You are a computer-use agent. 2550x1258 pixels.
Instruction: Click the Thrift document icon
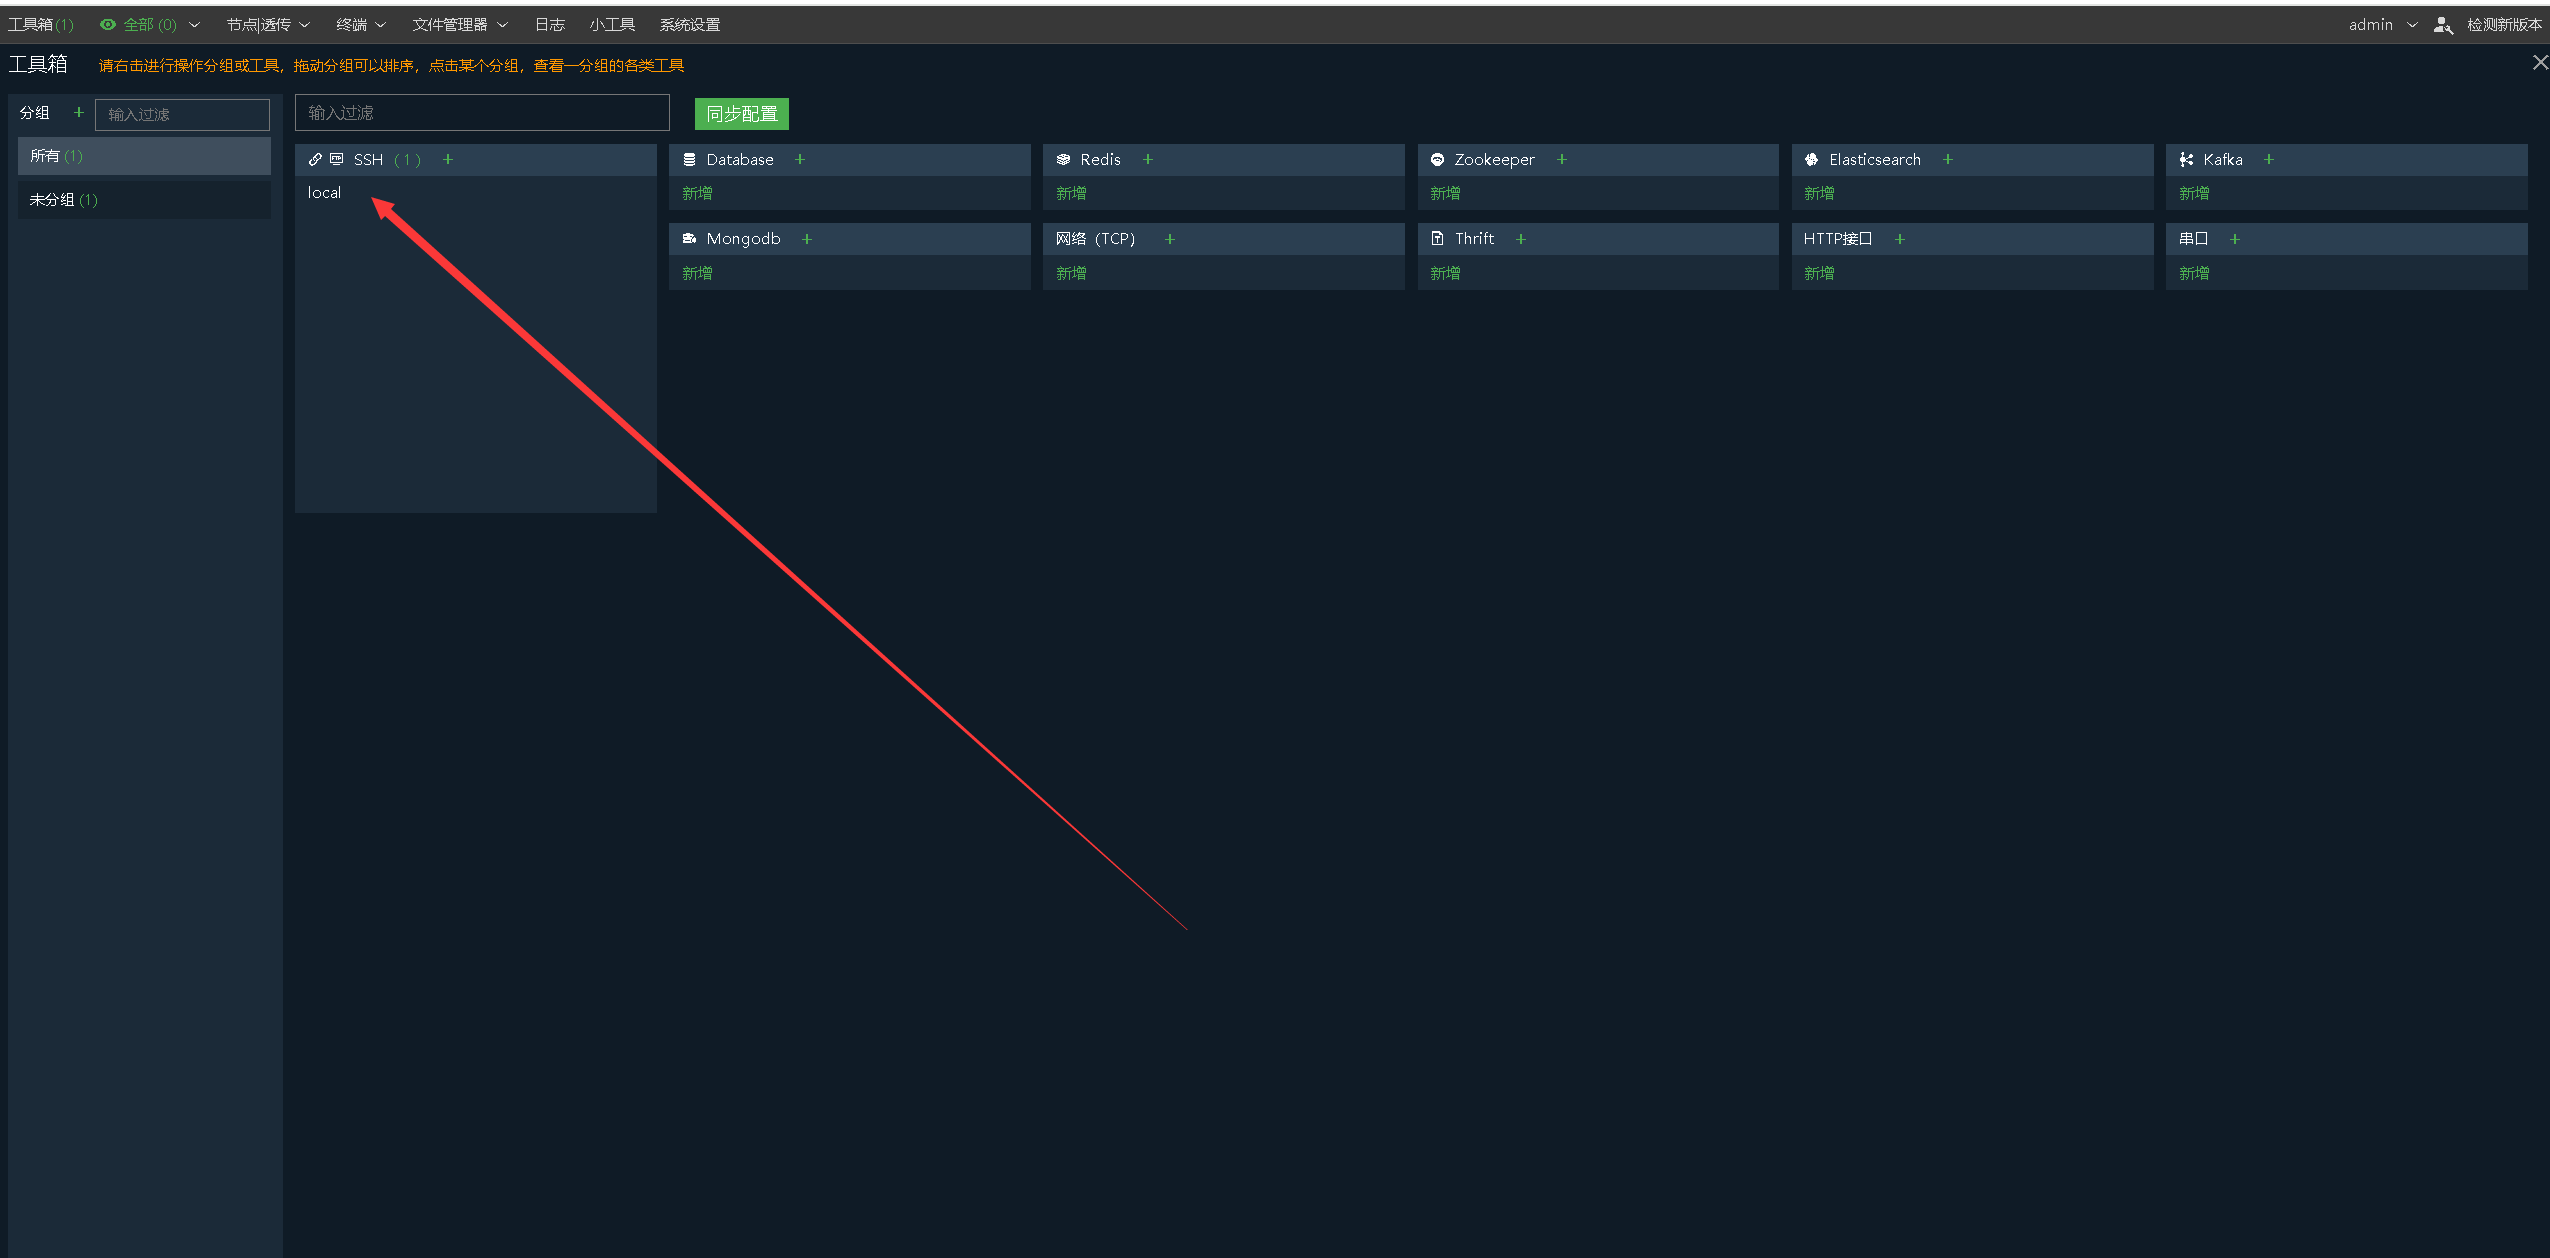[x=1437, y=239]
